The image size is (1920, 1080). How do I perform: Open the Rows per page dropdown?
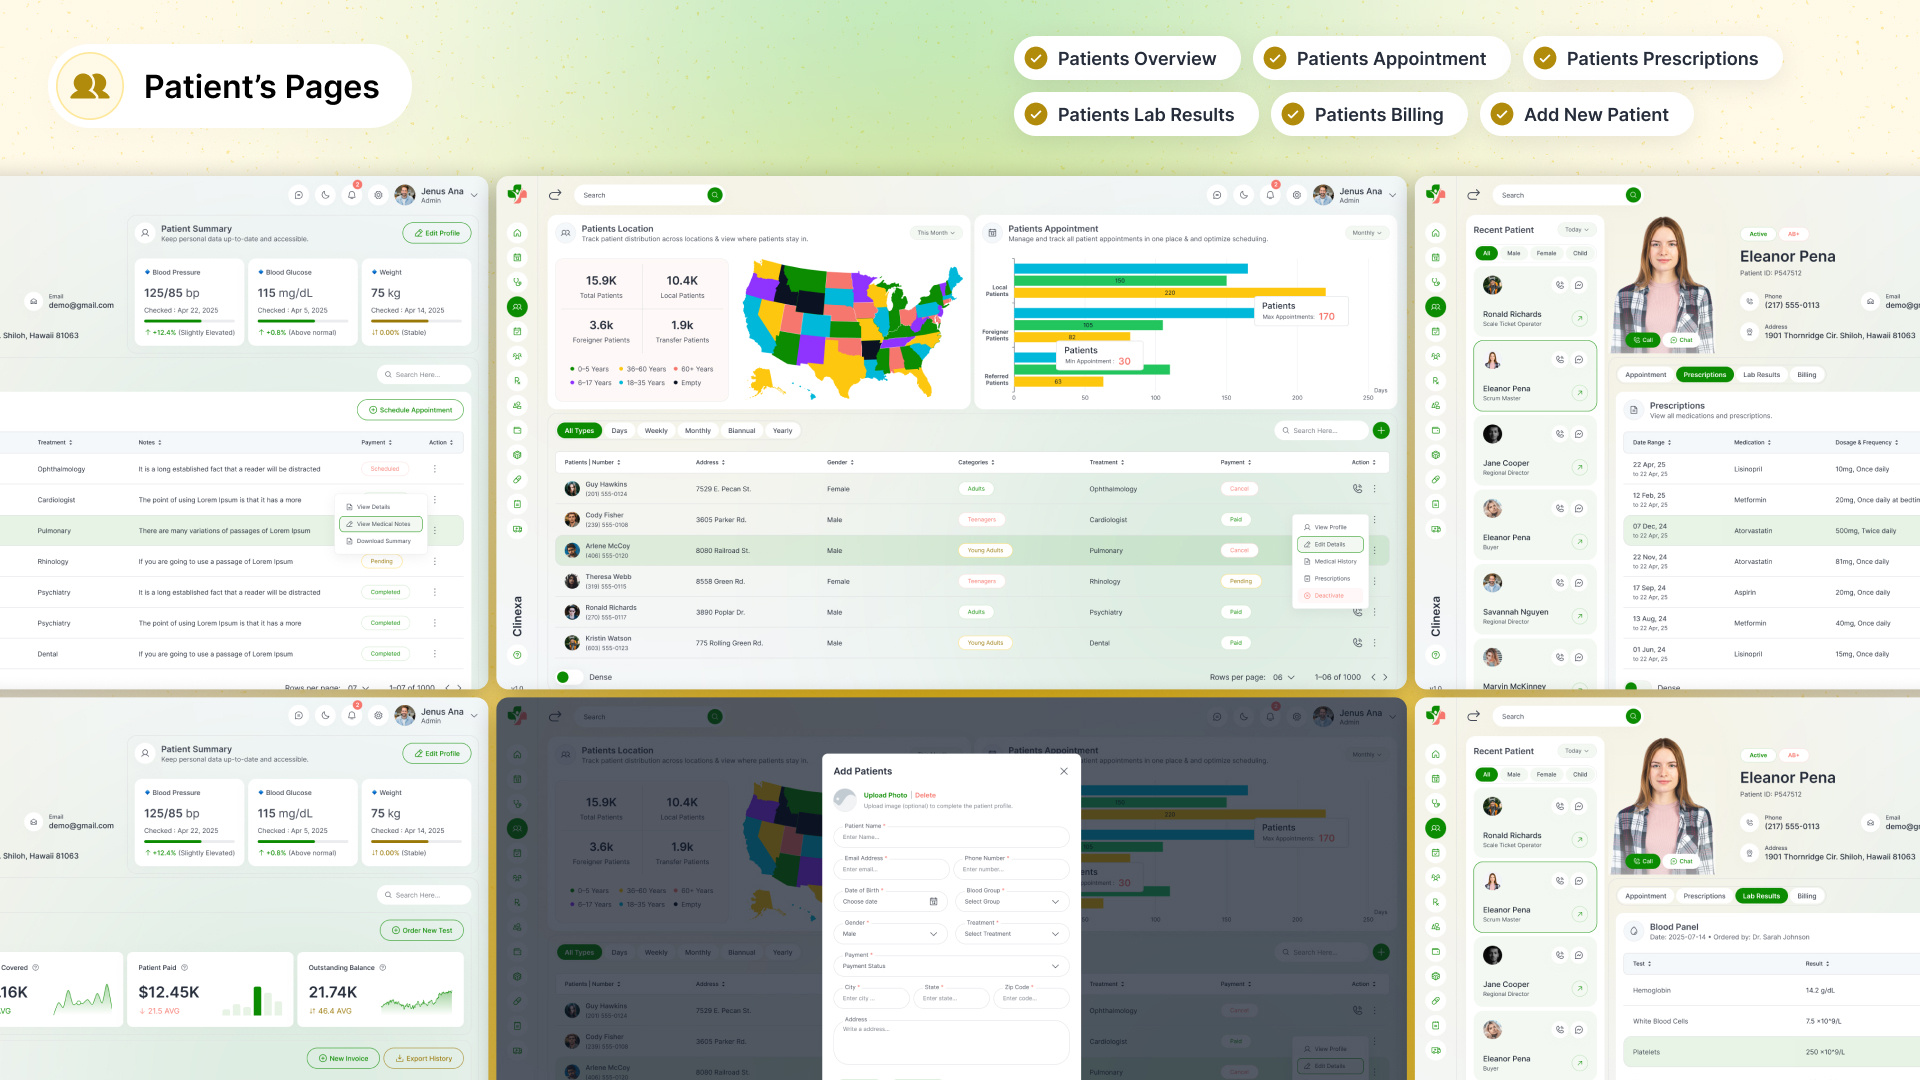(x=1281, y=677)
